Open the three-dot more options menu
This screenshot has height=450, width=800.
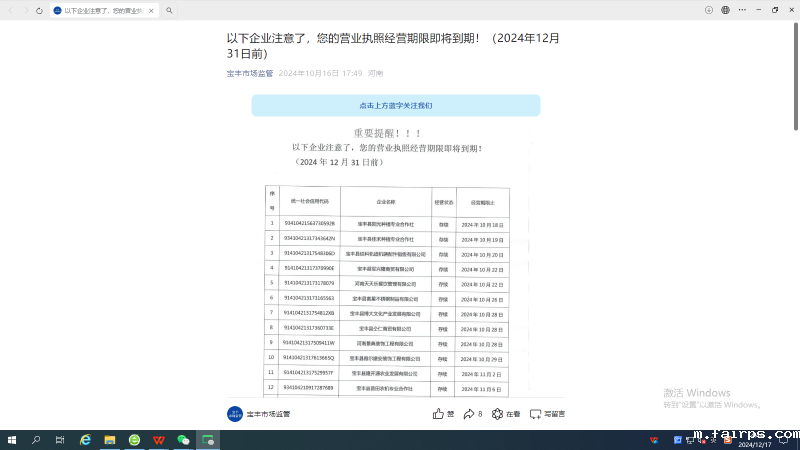pos(742,10)
